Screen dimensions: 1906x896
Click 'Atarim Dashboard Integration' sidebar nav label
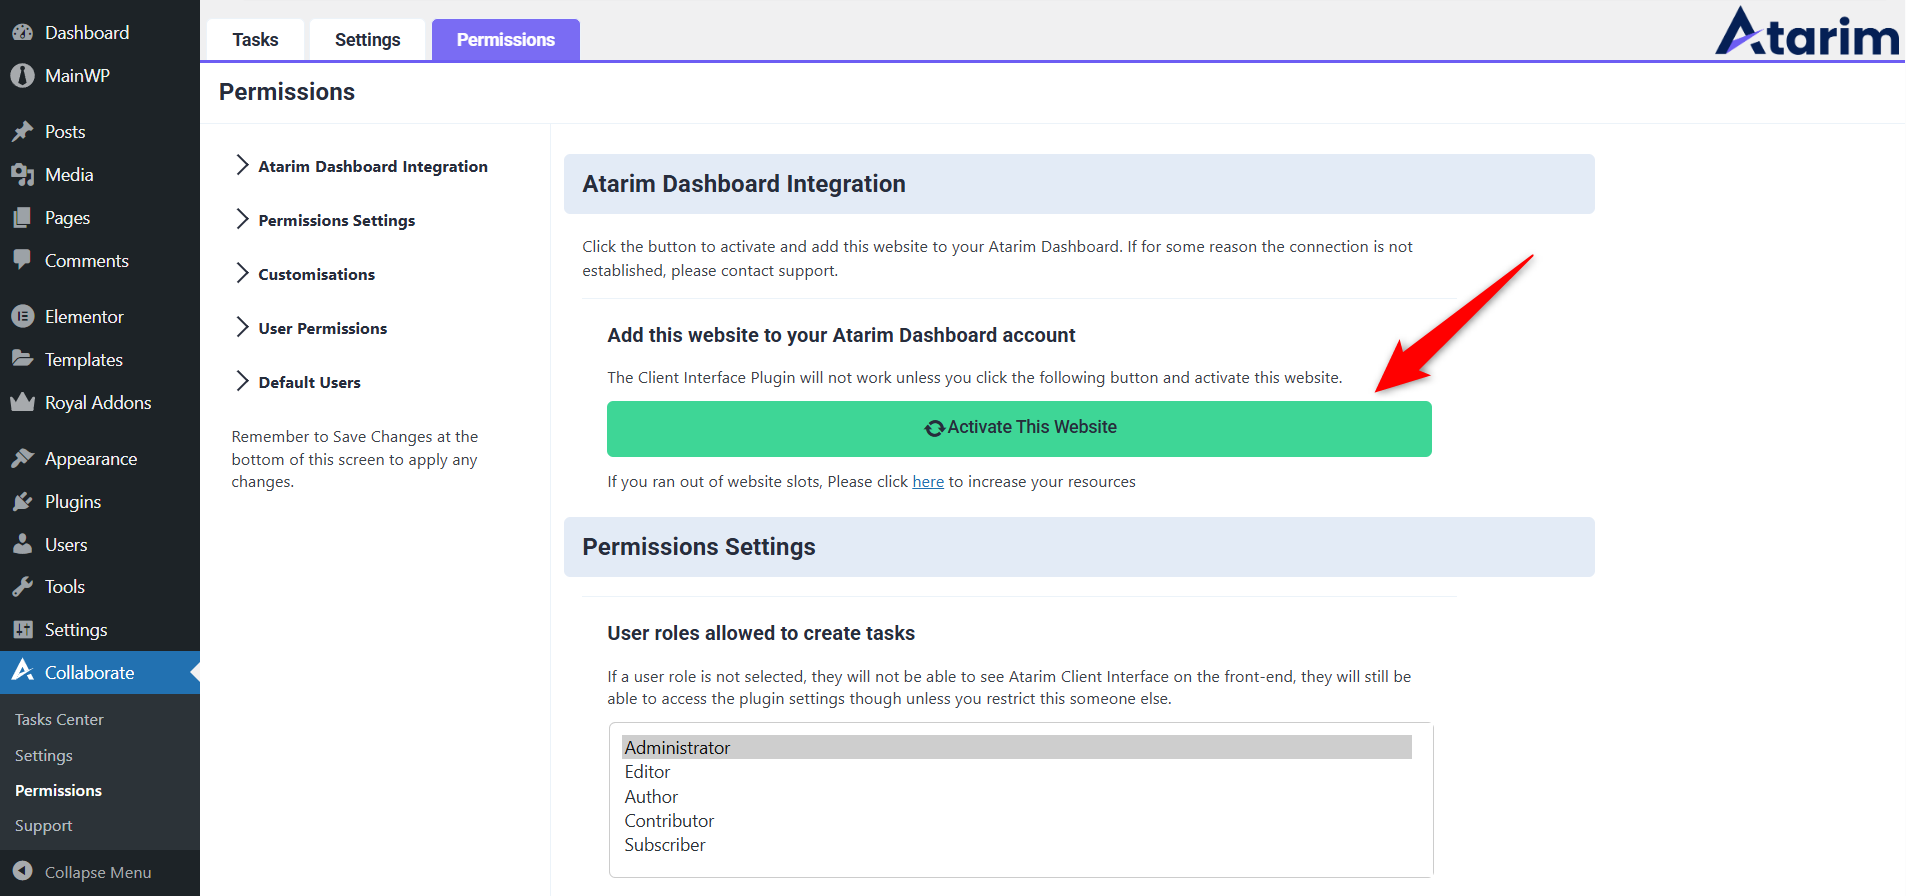(x=373, y=166)
